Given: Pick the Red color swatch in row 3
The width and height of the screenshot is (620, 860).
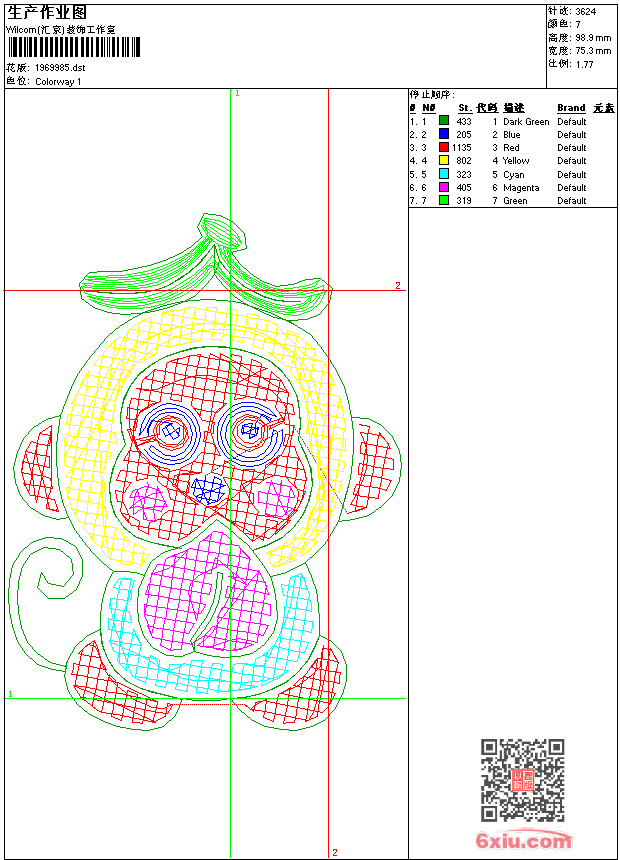Looking at the screenshot, I should [444, 147].
